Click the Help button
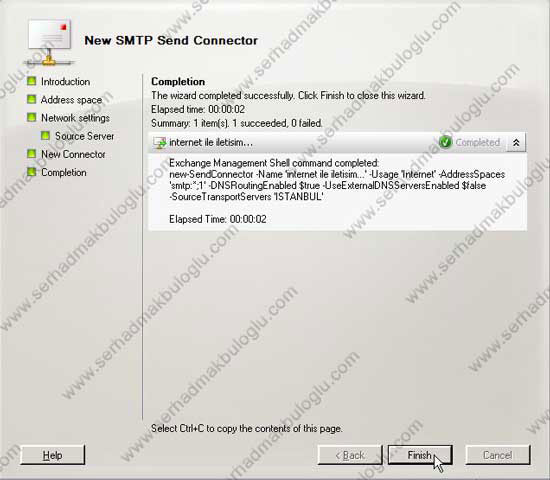This screenshot has width=550, height=480. click(53, 455)
